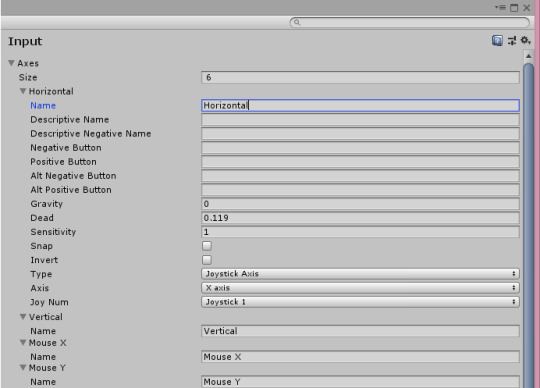Close the Input settings window

click(527, 8)
